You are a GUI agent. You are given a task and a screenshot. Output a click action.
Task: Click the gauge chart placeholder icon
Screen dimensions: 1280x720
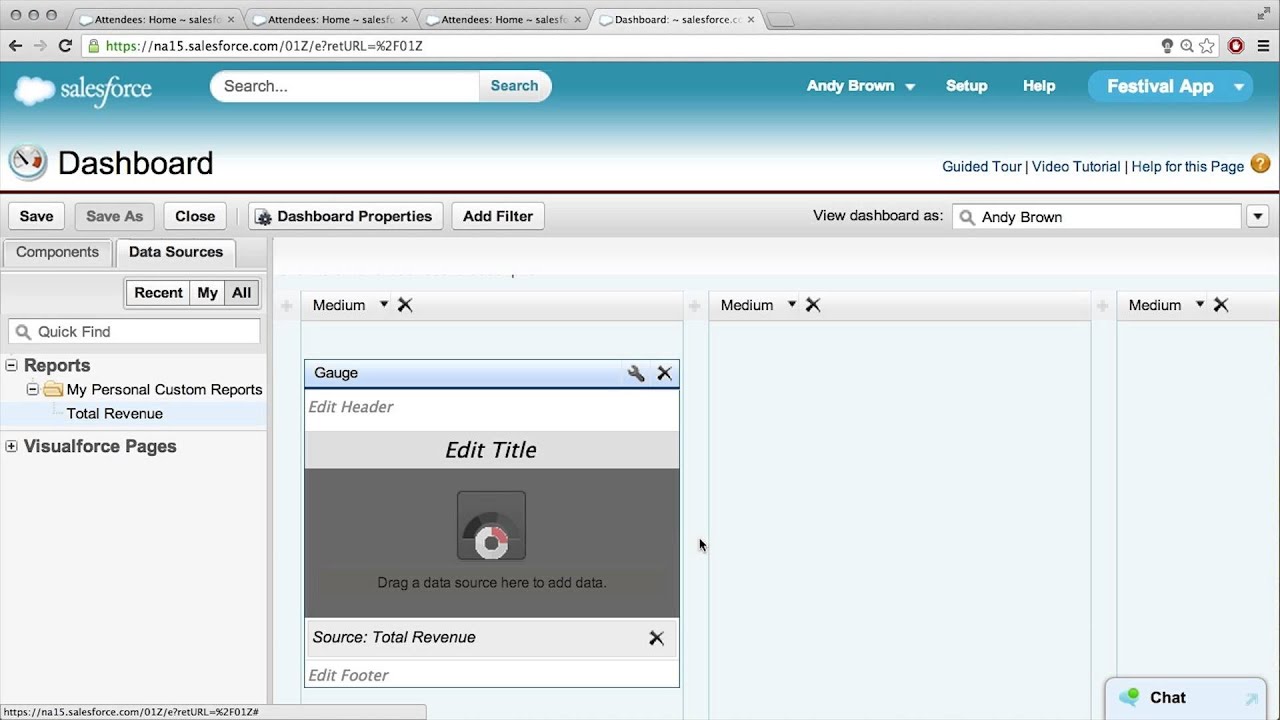pyautogui.click(x=491, y=526)
